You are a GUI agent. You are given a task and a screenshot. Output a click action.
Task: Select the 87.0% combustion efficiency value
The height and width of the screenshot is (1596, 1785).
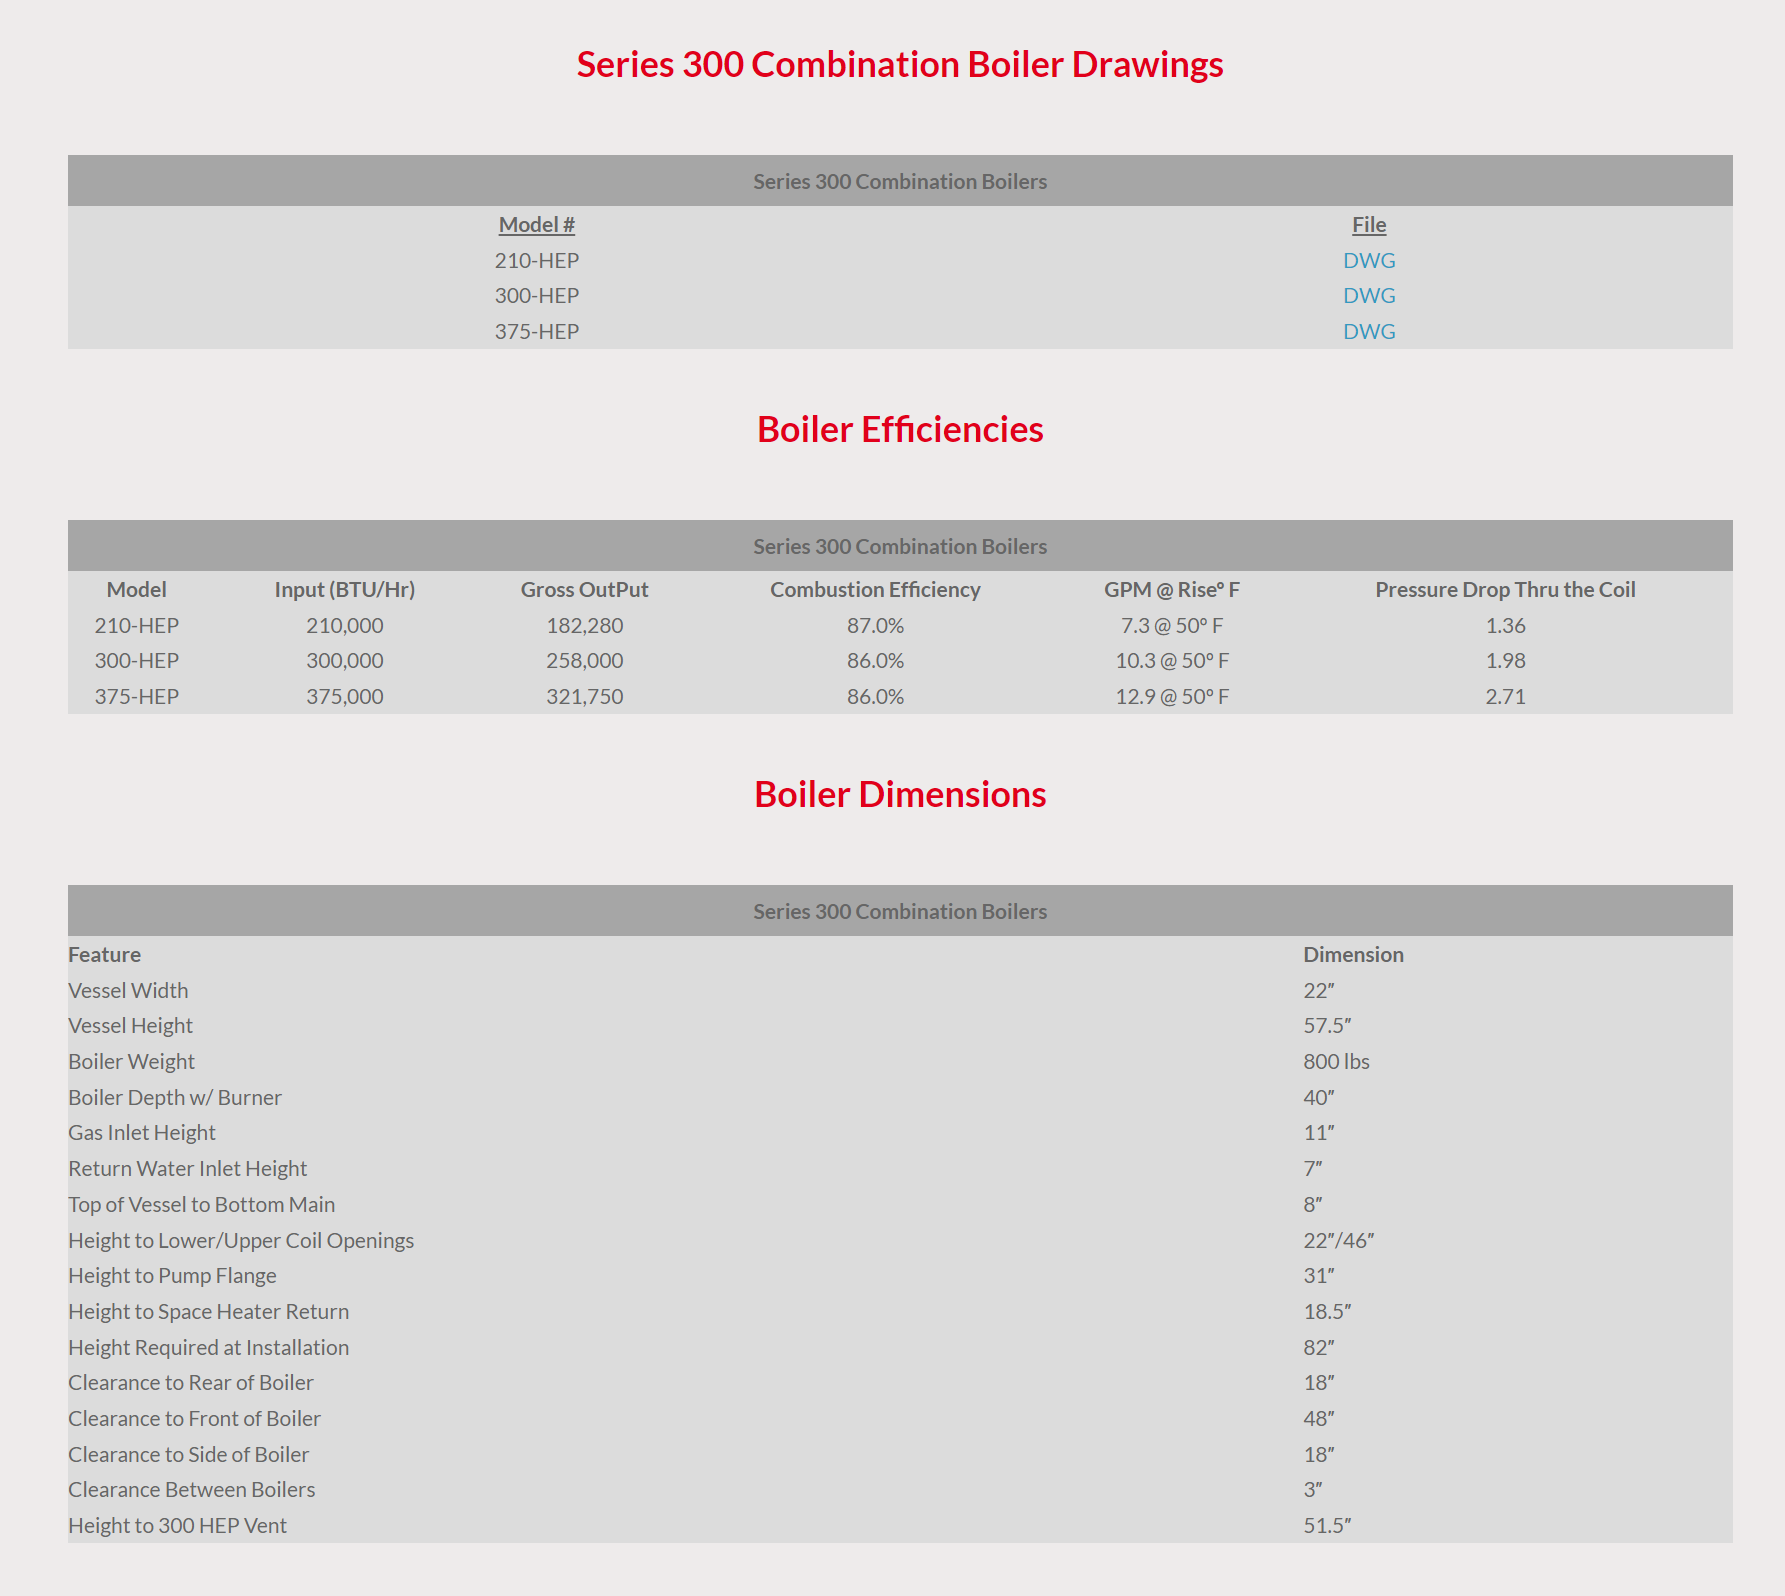point(875,626)
